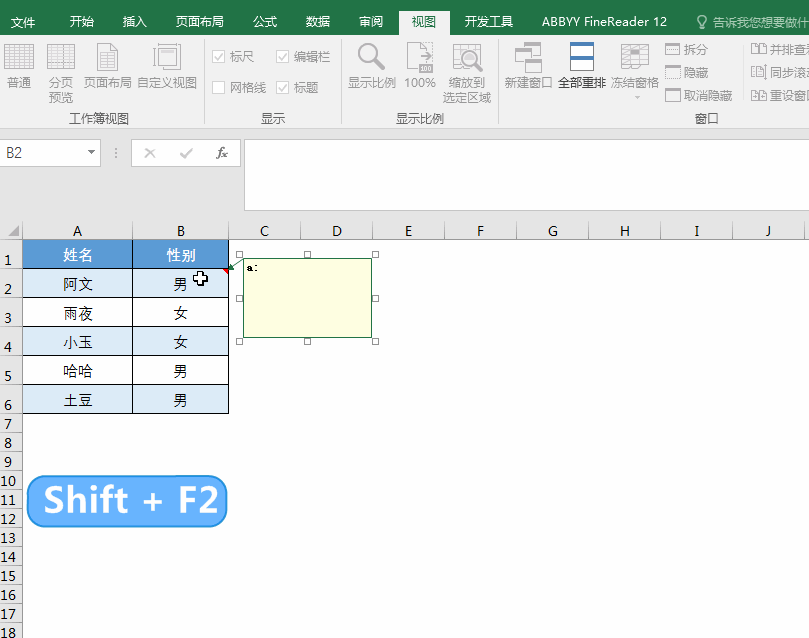Screen dimensions: 809x638
Task: Reset zoom to 100%
Action: click(x=419, y=66)
